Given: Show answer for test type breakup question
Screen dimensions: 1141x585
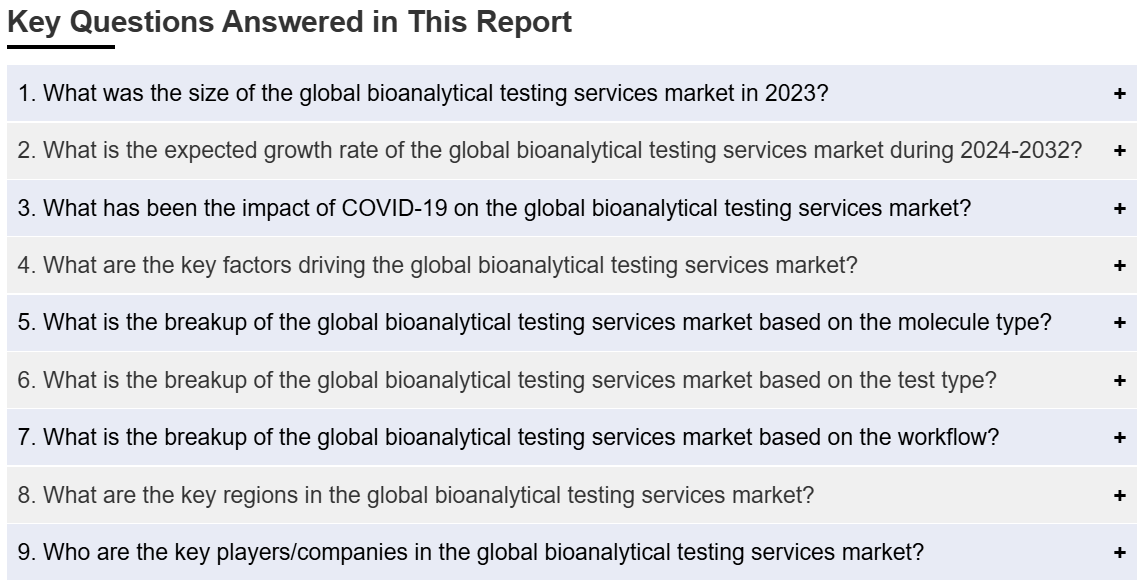Looking at the screenshot, I should 506,380.
